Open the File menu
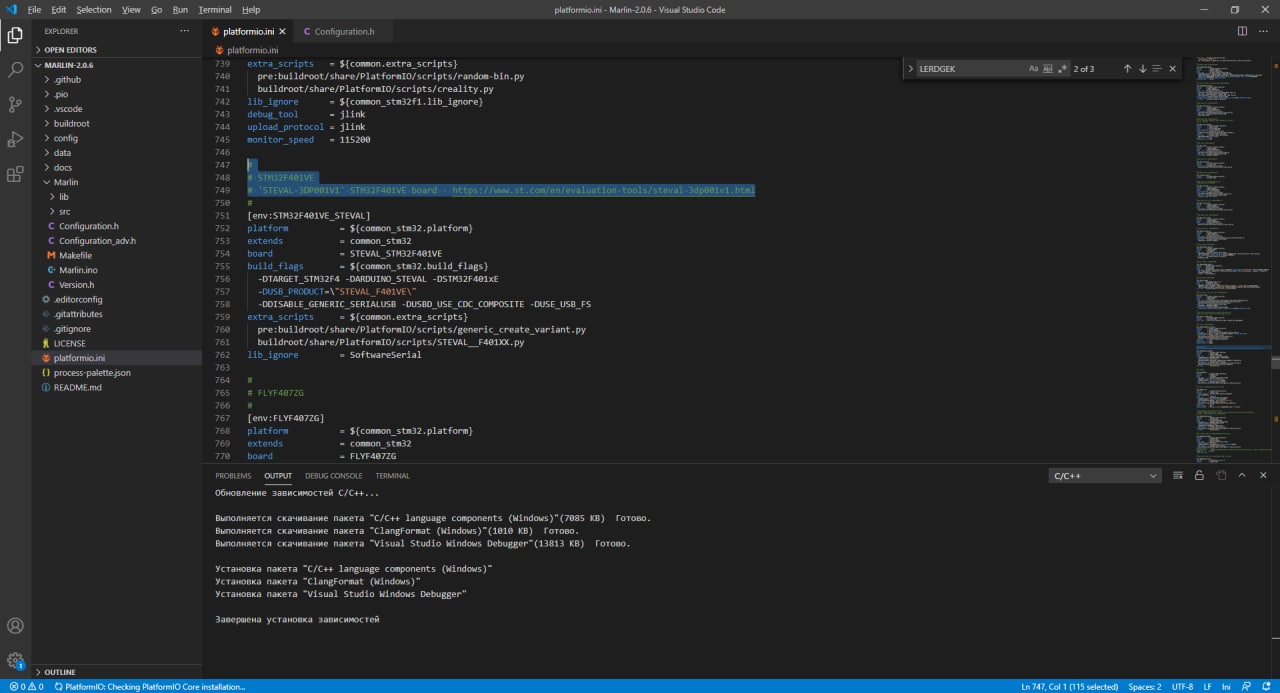1280x693 pixels. click(35, 10)
